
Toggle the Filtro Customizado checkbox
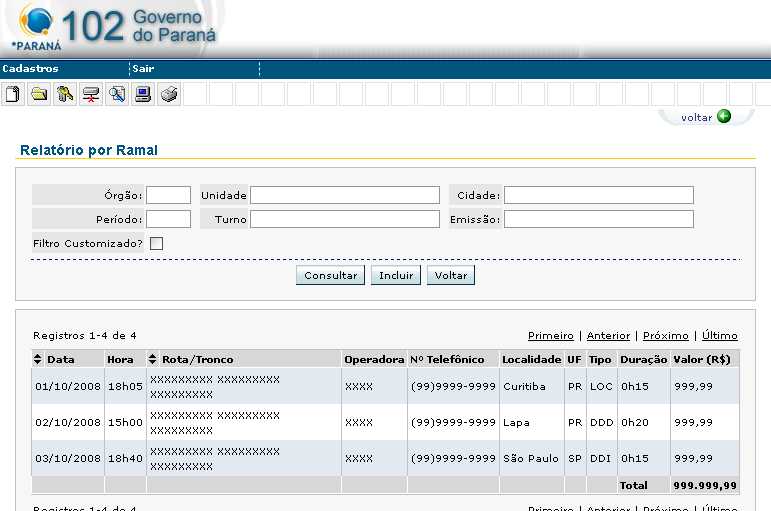click(156, 243)
